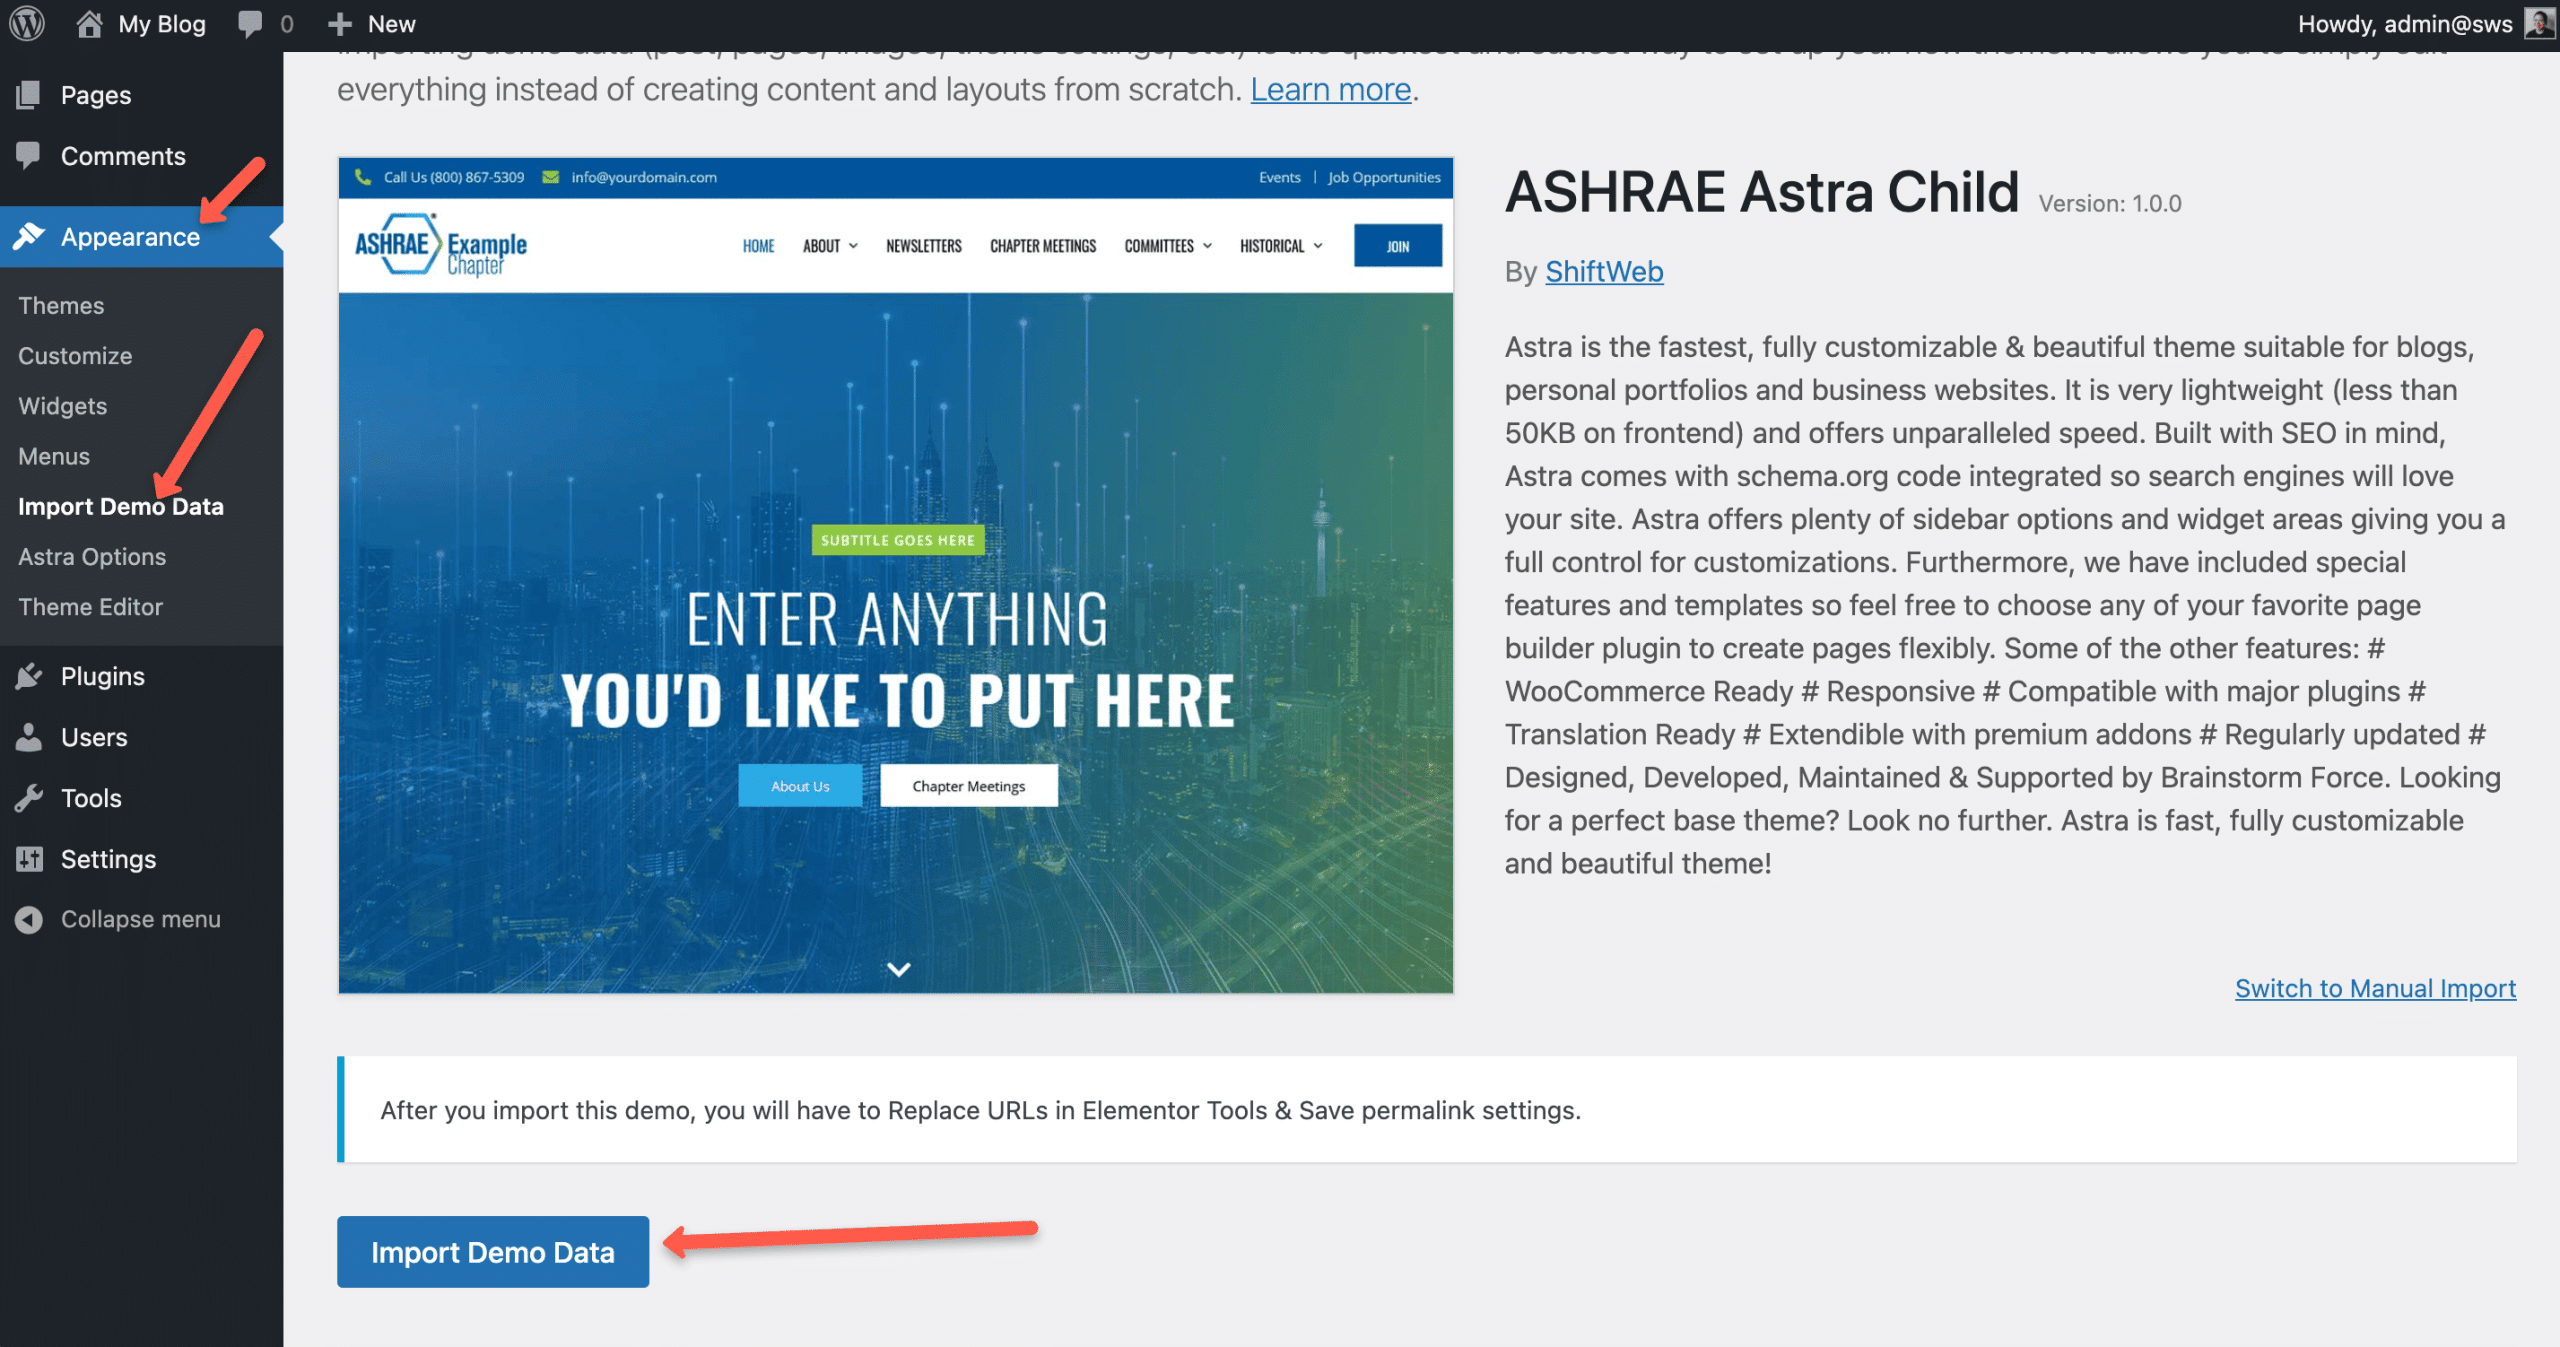This screenshot has width=2560, height=1347.
Task: Click the Learn more link
Action: point(1330,89)
